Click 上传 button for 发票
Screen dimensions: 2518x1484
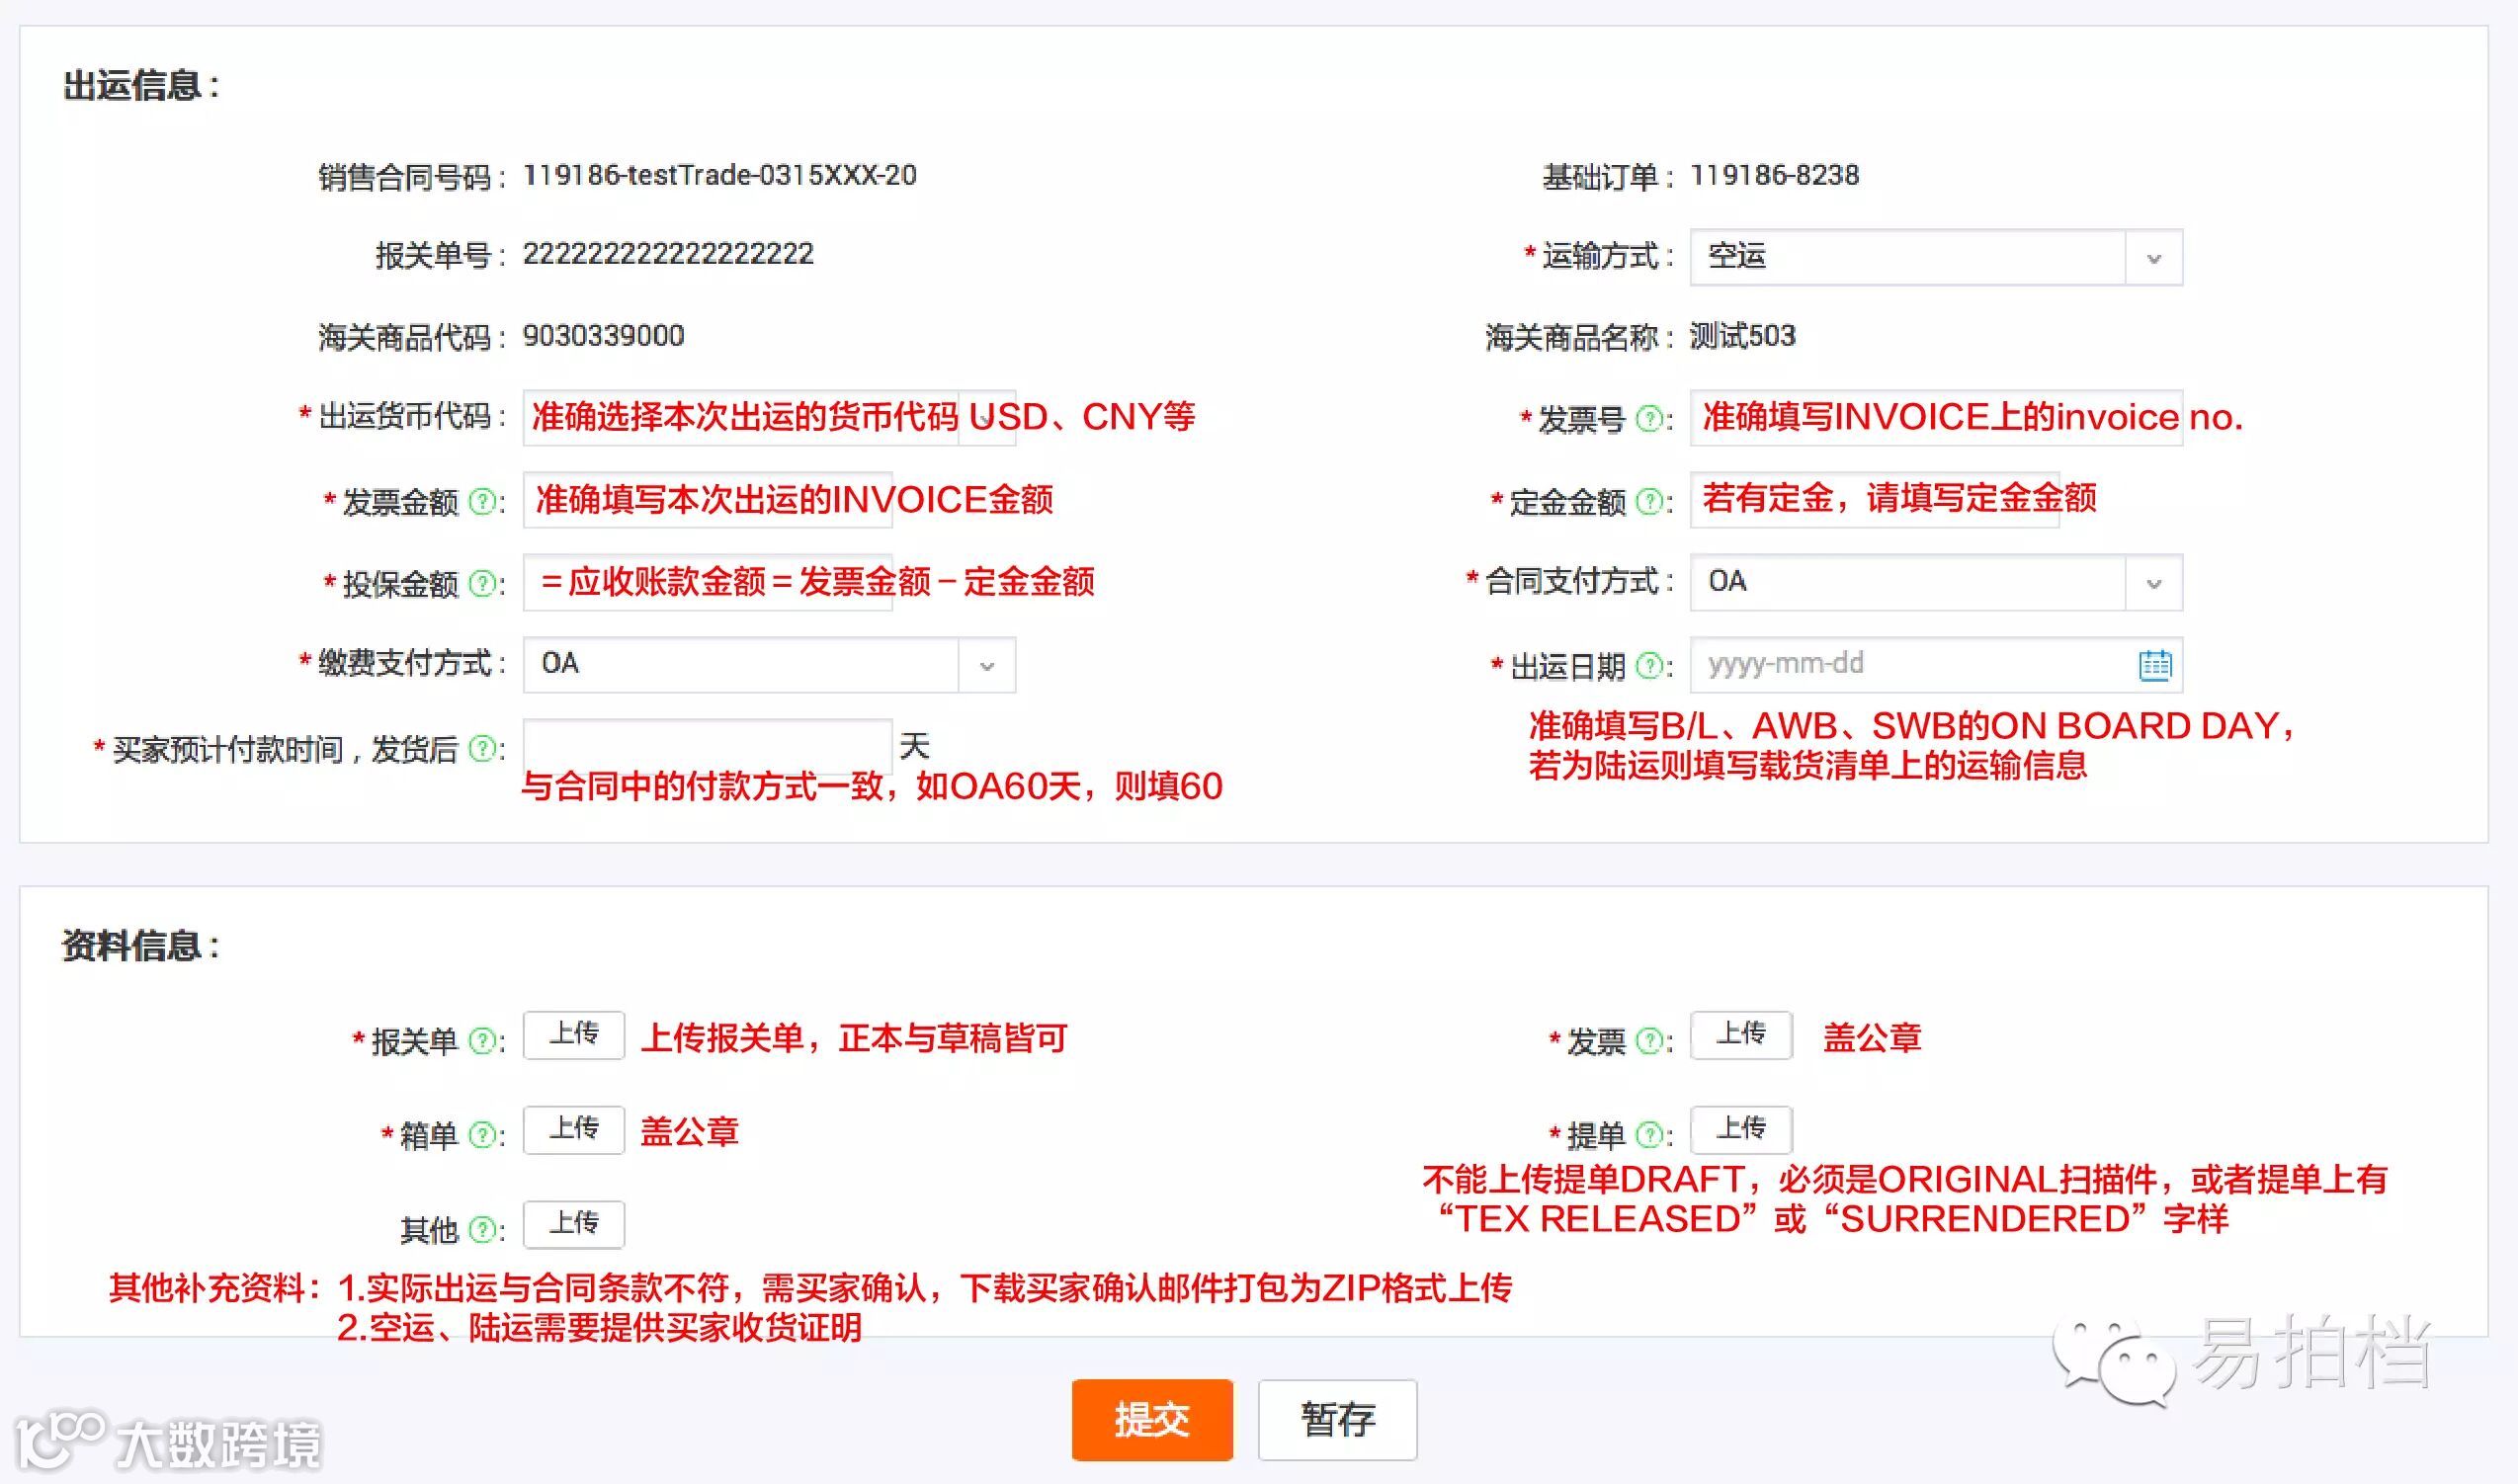coord(1740,1035)
